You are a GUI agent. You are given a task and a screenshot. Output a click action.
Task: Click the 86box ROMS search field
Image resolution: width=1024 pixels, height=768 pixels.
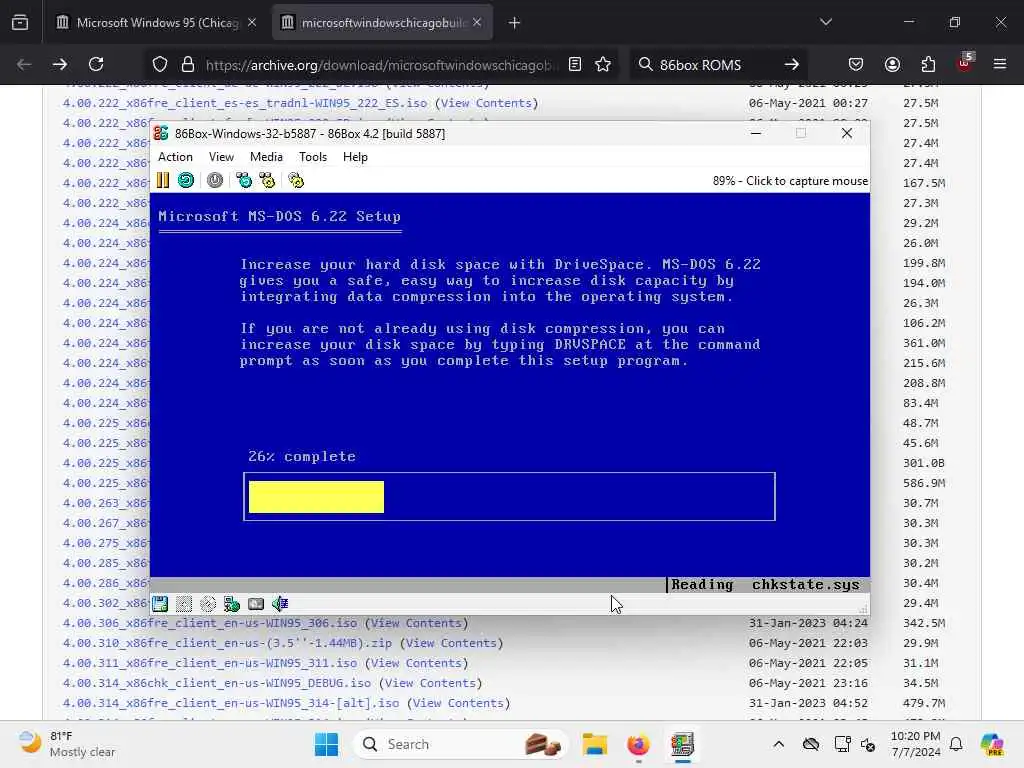[x=717, y=65]
